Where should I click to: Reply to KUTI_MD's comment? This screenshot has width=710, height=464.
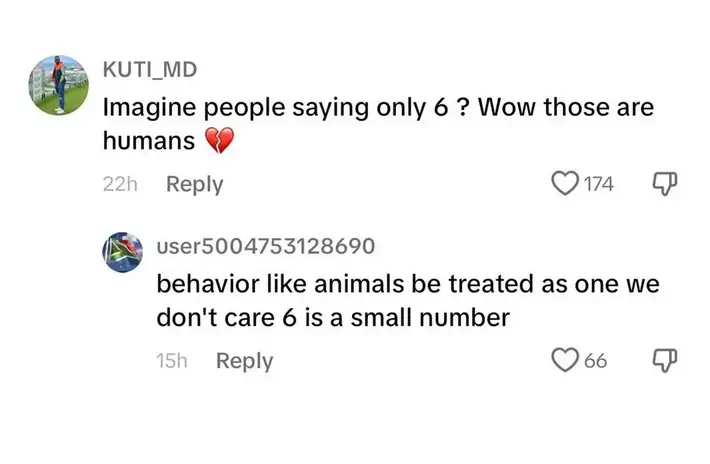click(x=194, y=184)
